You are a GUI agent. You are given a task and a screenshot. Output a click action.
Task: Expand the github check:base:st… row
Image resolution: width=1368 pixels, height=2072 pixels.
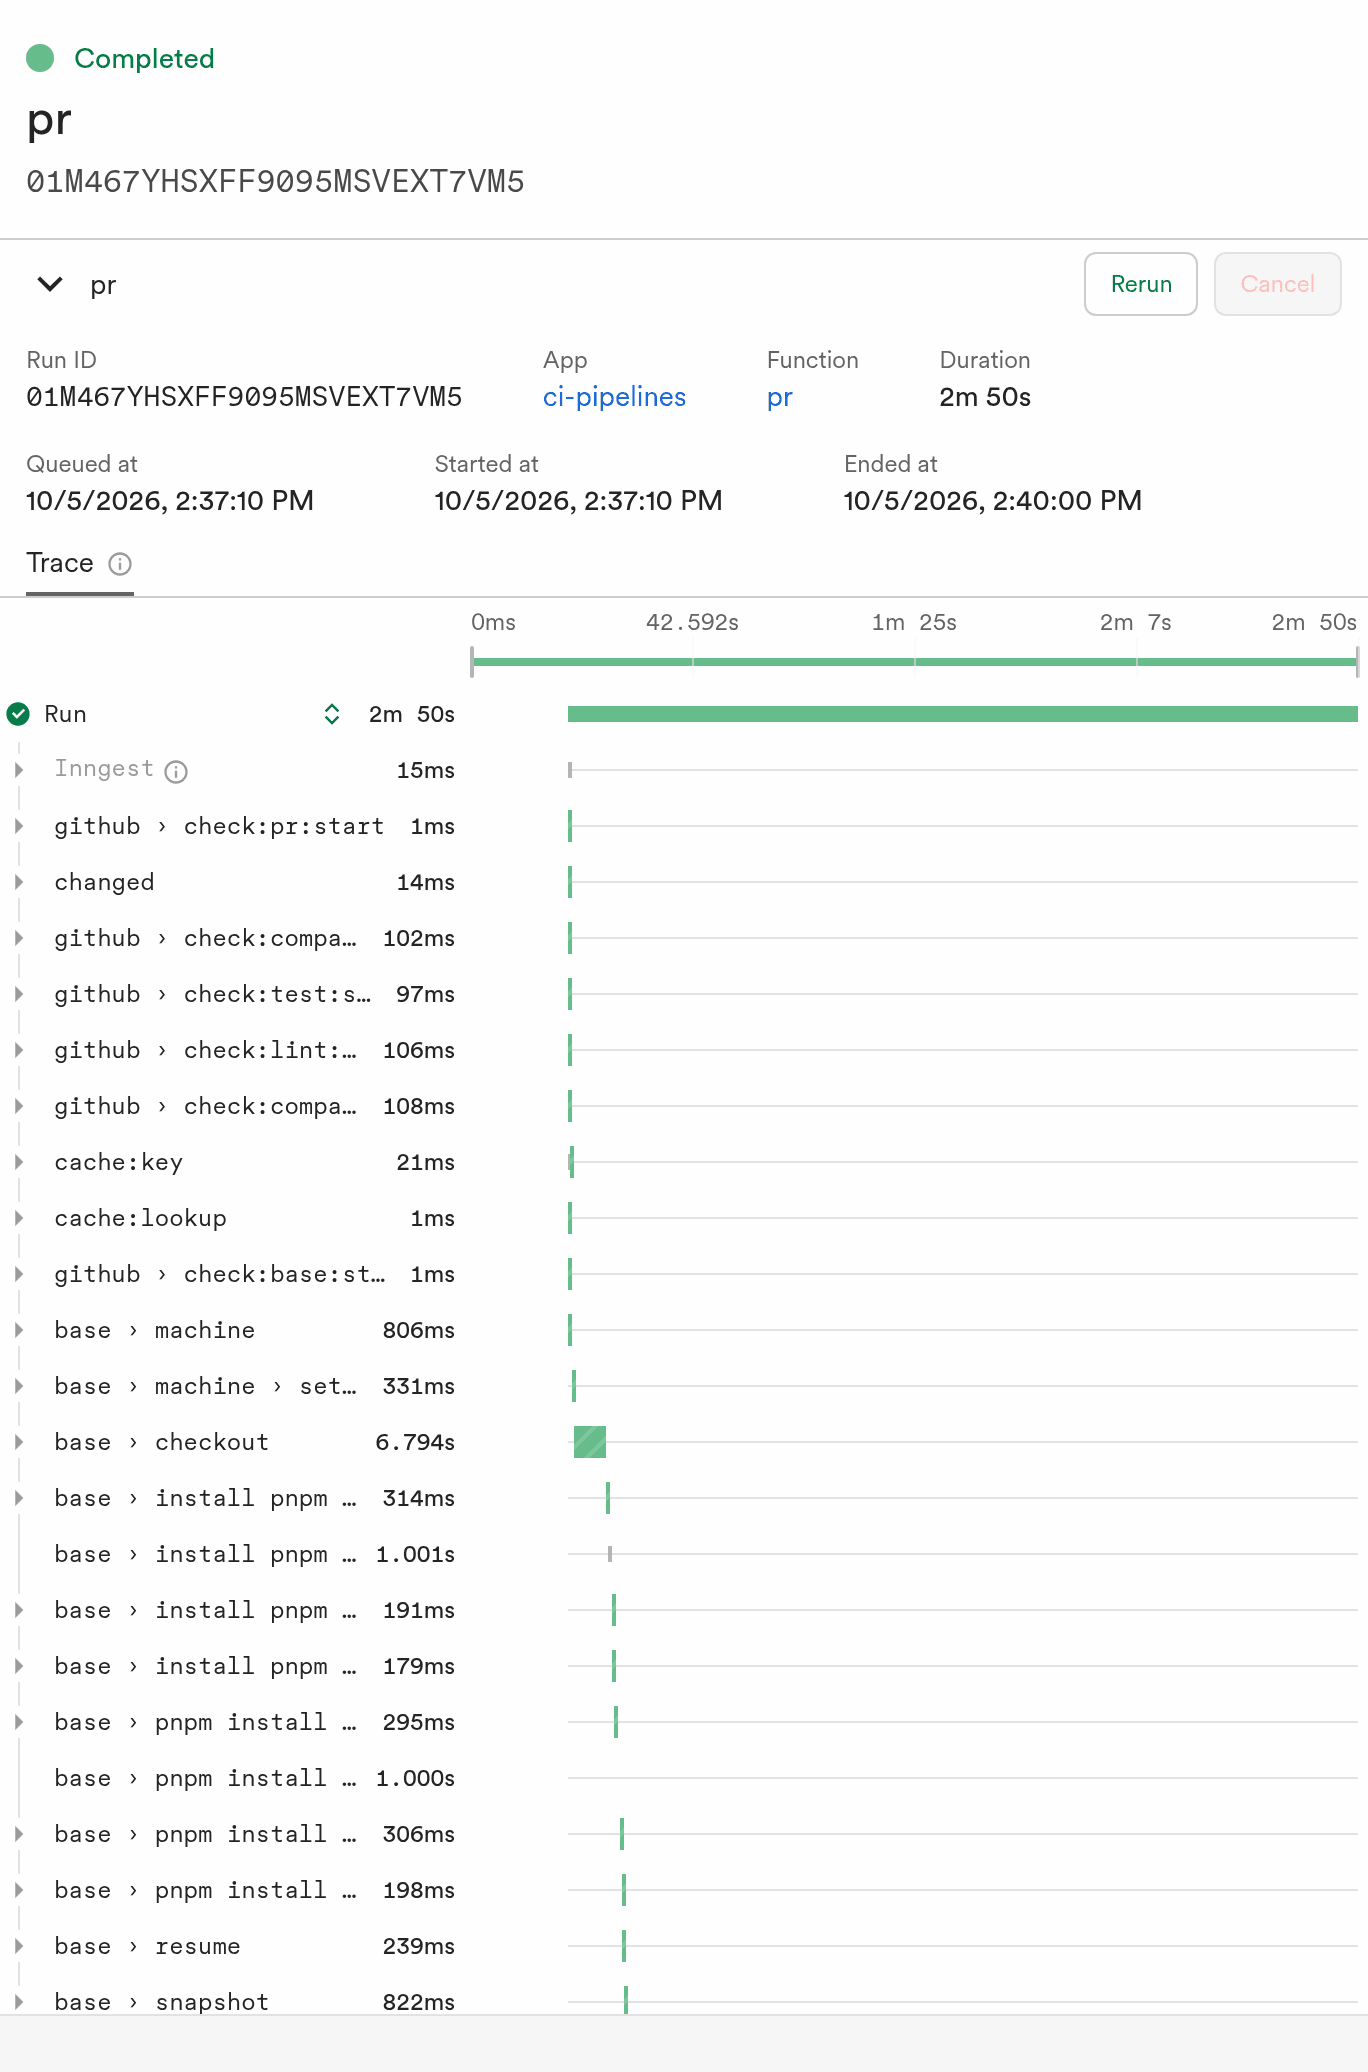click(x=19, y=1274)
